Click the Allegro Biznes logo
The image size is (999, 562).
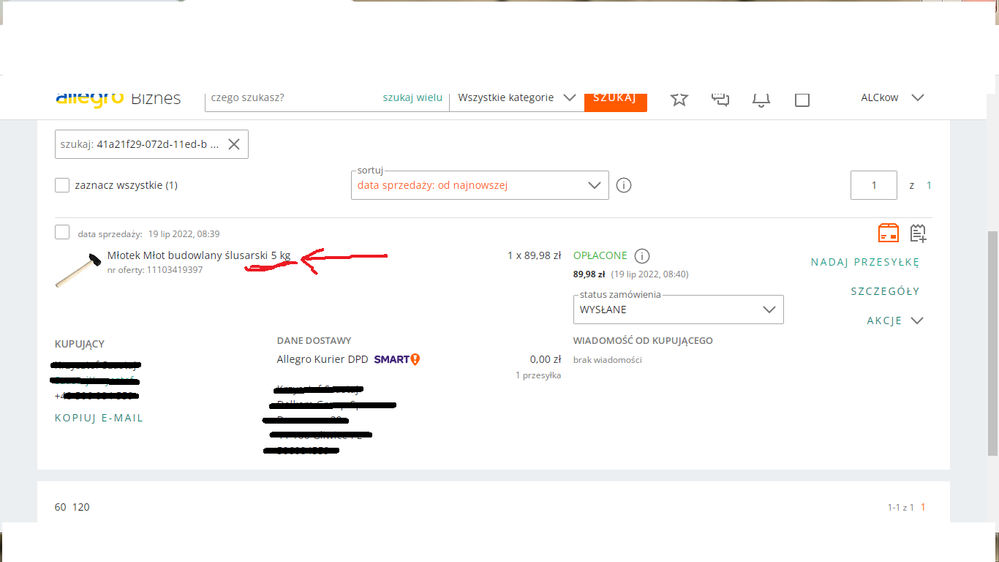pyautogui.click(x=117, y=98)
